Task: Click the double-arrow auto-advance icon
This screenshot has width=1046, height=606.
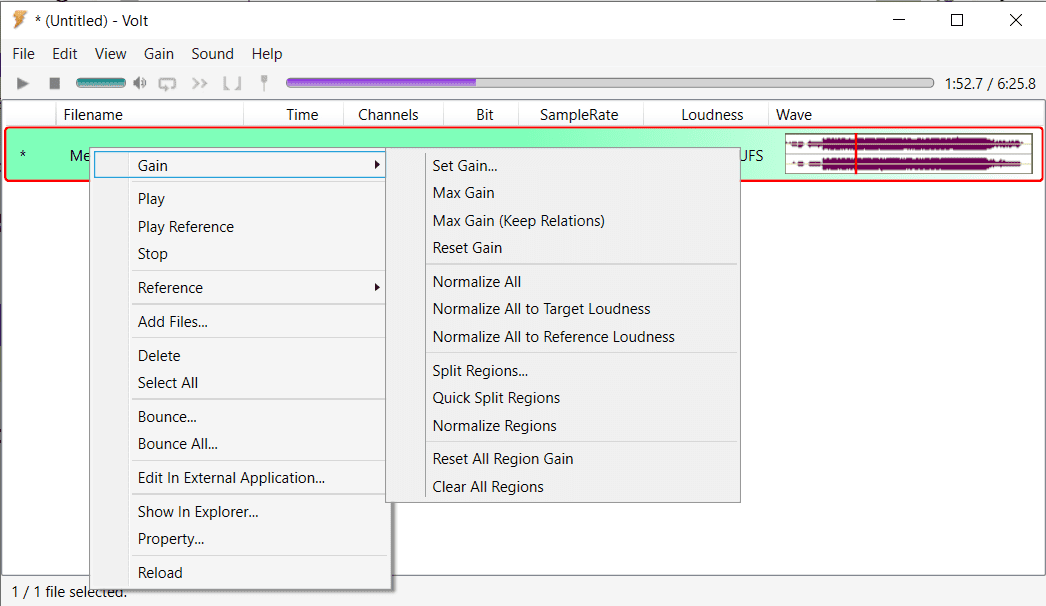Action: tap(200, 84)
